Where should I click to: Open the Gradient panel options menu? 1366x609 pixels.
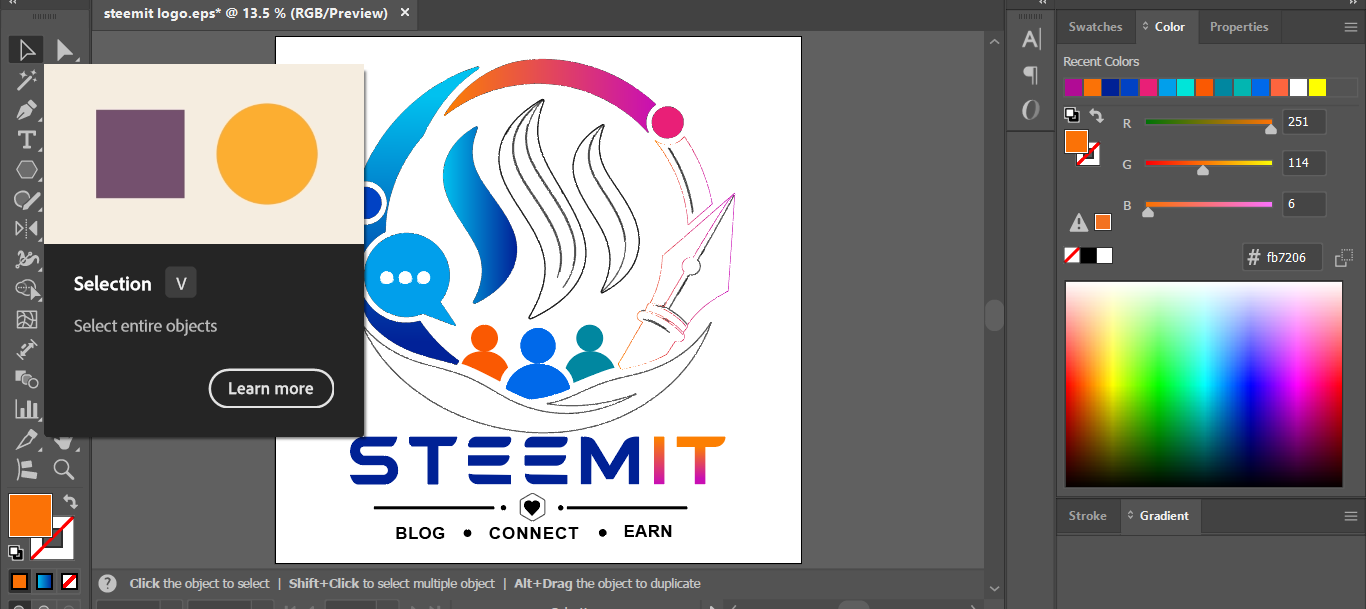tap(1350, 516)
